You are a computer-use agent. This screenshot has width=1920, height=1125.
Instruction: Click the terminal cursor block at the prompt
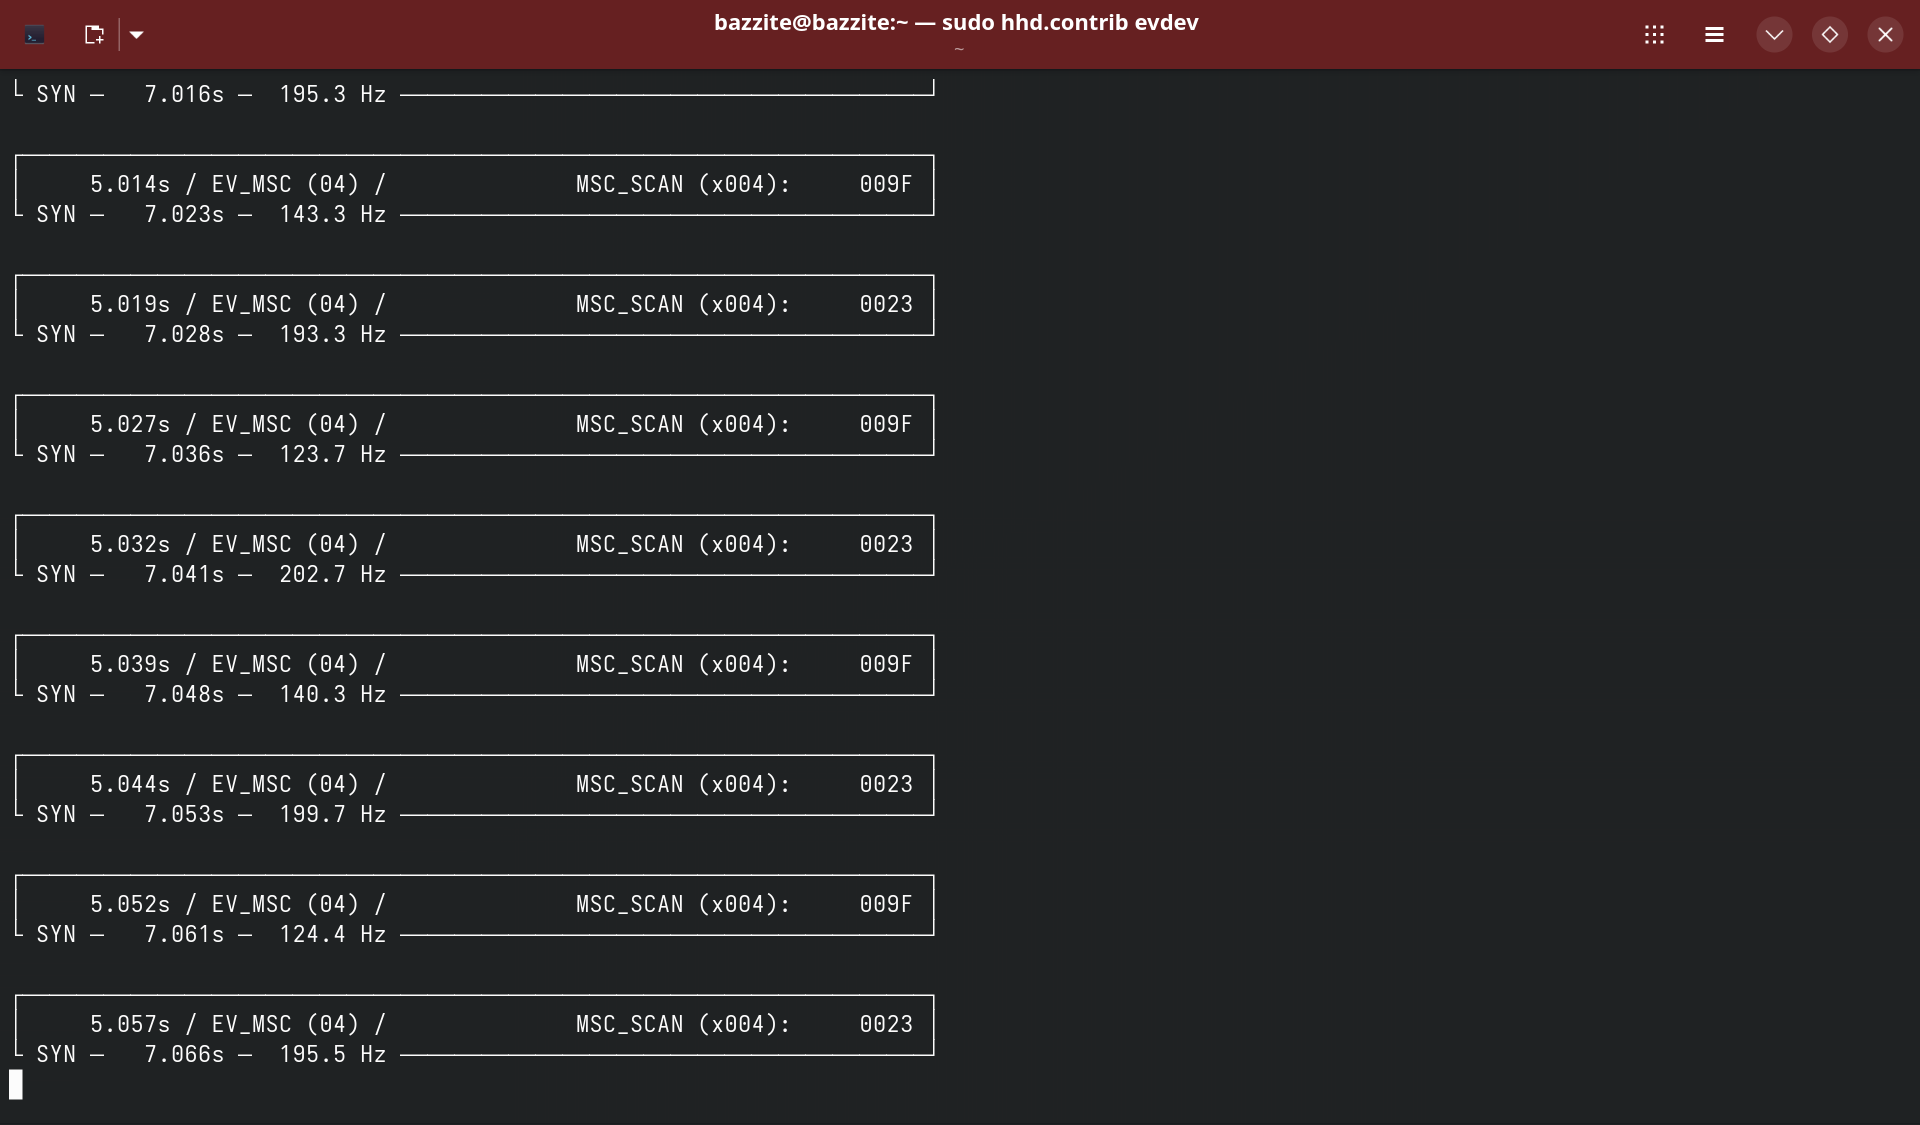click(16, 1084)
